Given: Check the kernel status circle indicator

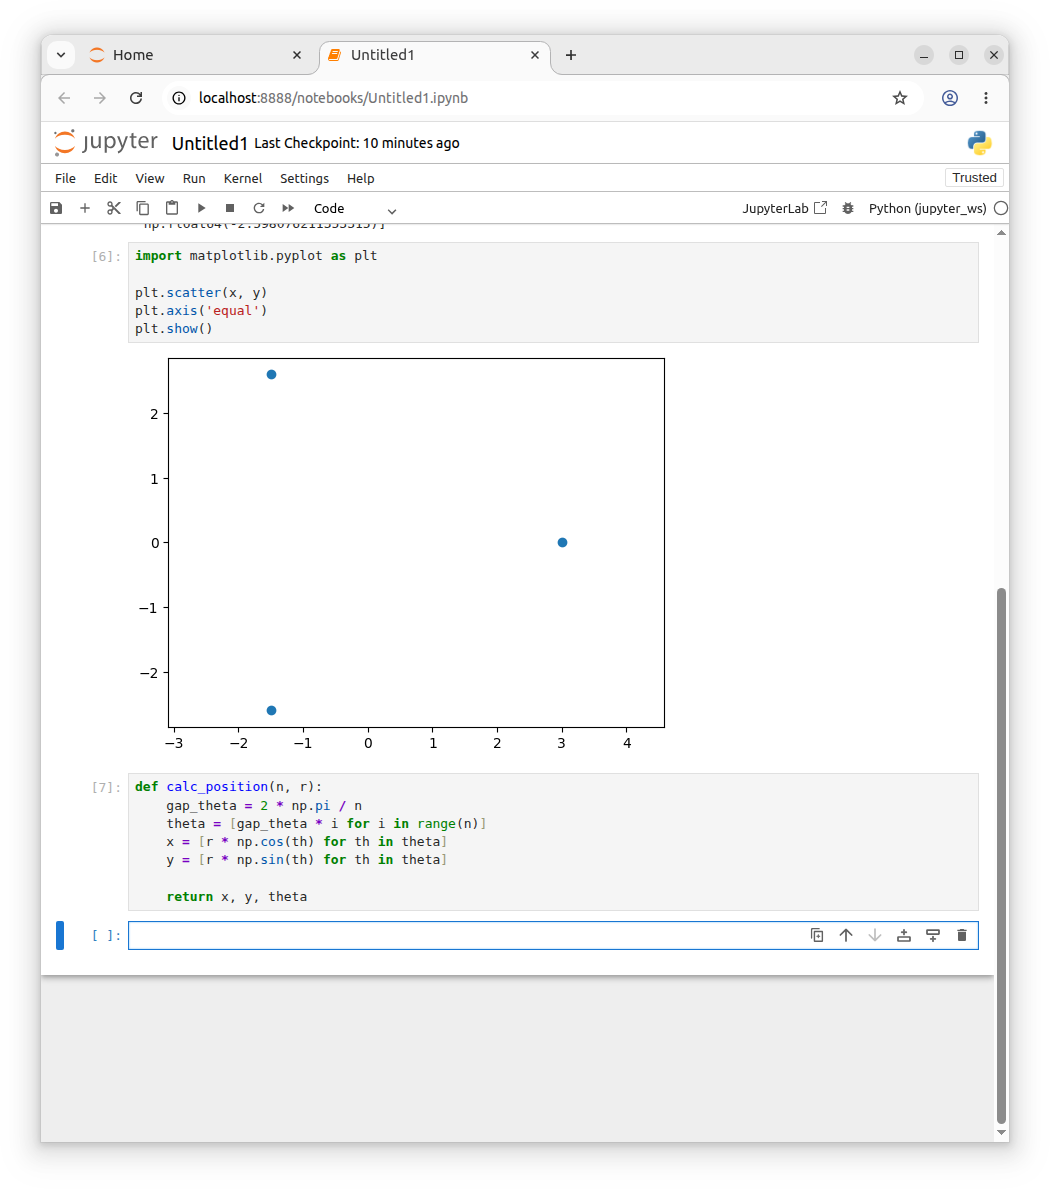Looking at the screenshot, I should pos(1001,209).
